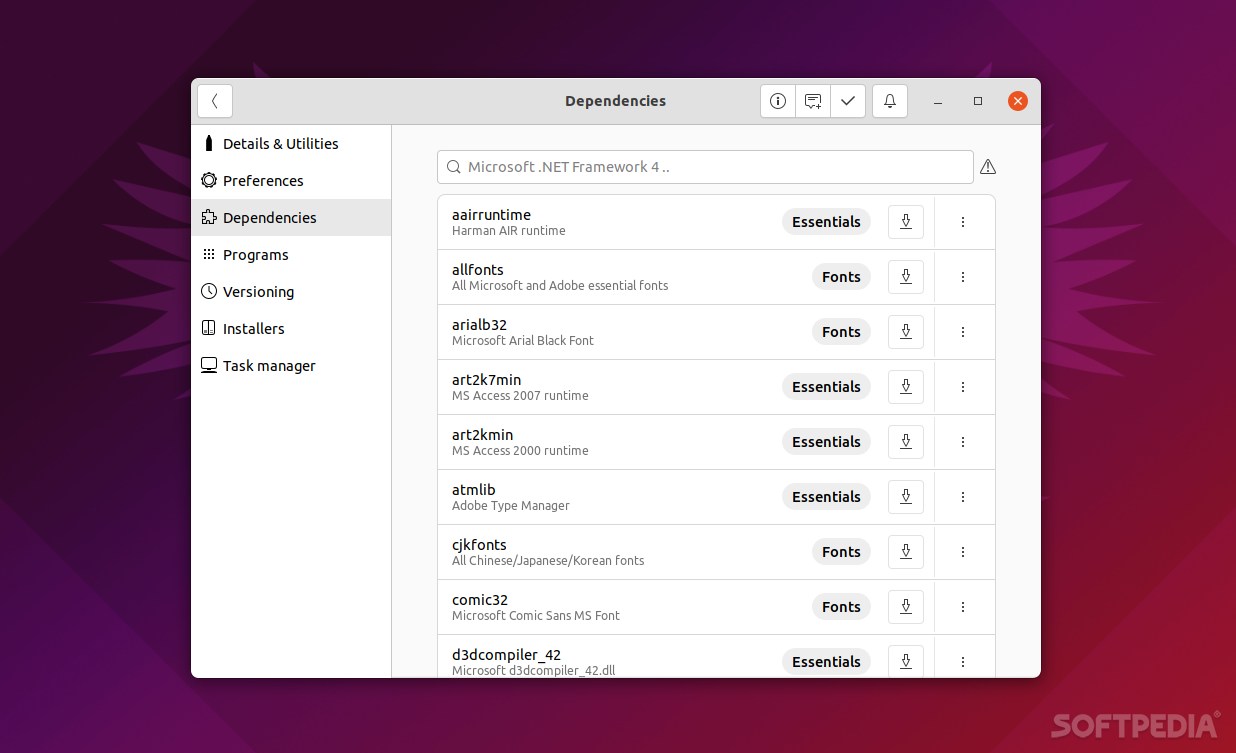1236x753 pixels.
Task: Click Essentials tag on art2k7min row
Action: (826, 387)
